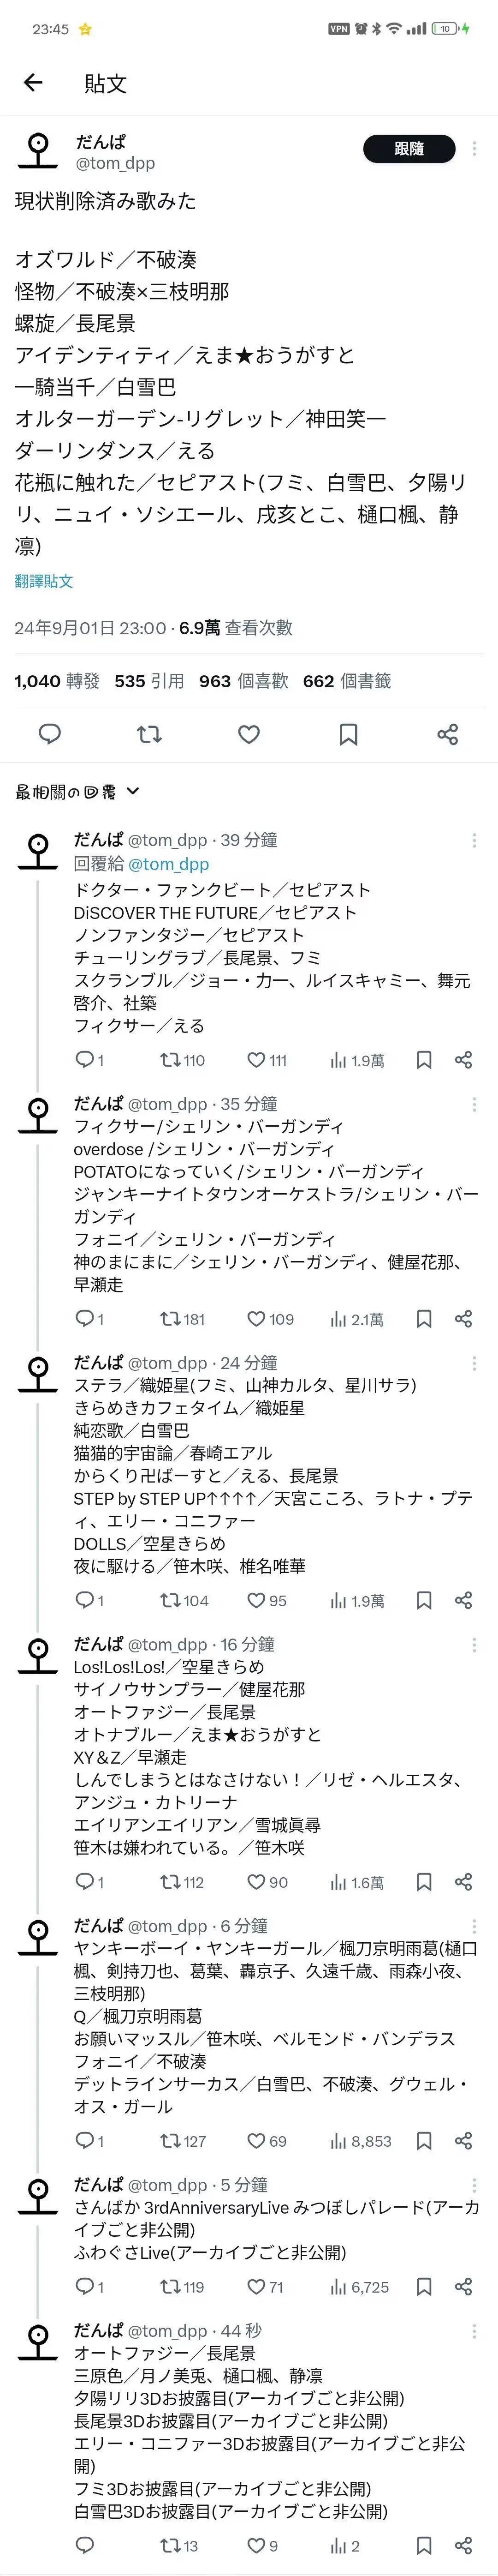Open the 535 引用 quotes list

pos(149,681)
